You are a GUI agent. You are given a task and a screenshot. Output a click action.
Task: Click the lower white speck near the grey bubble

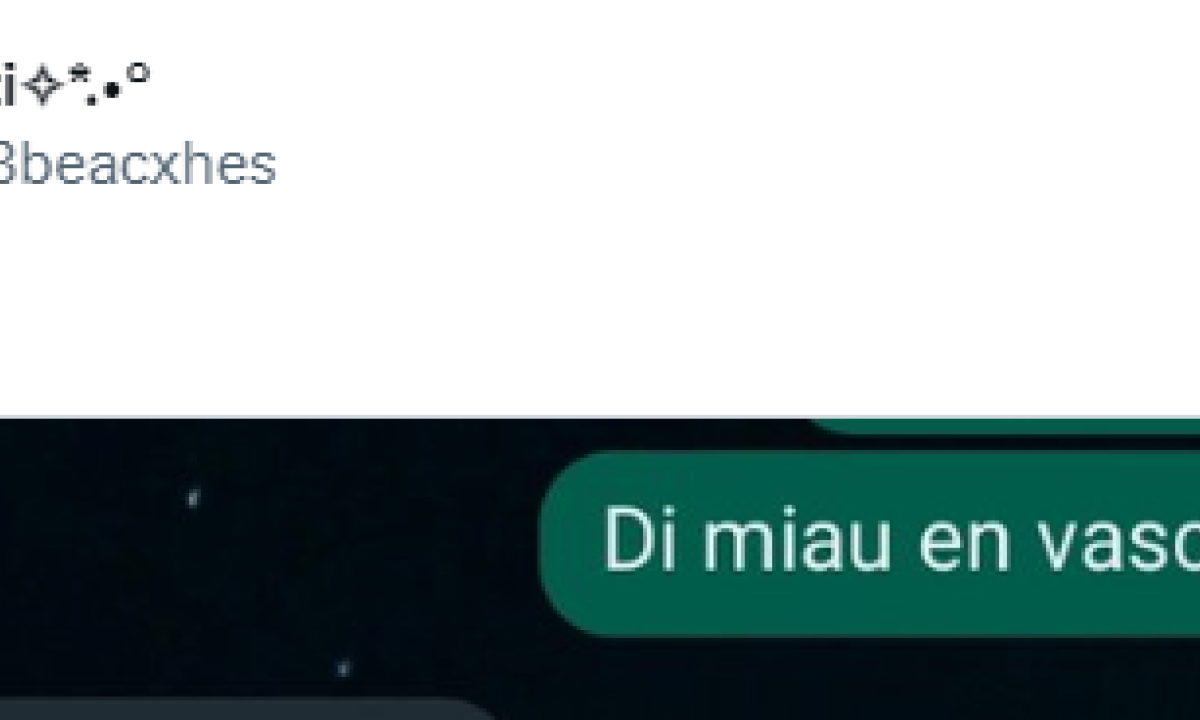click(x=343, y=667)
